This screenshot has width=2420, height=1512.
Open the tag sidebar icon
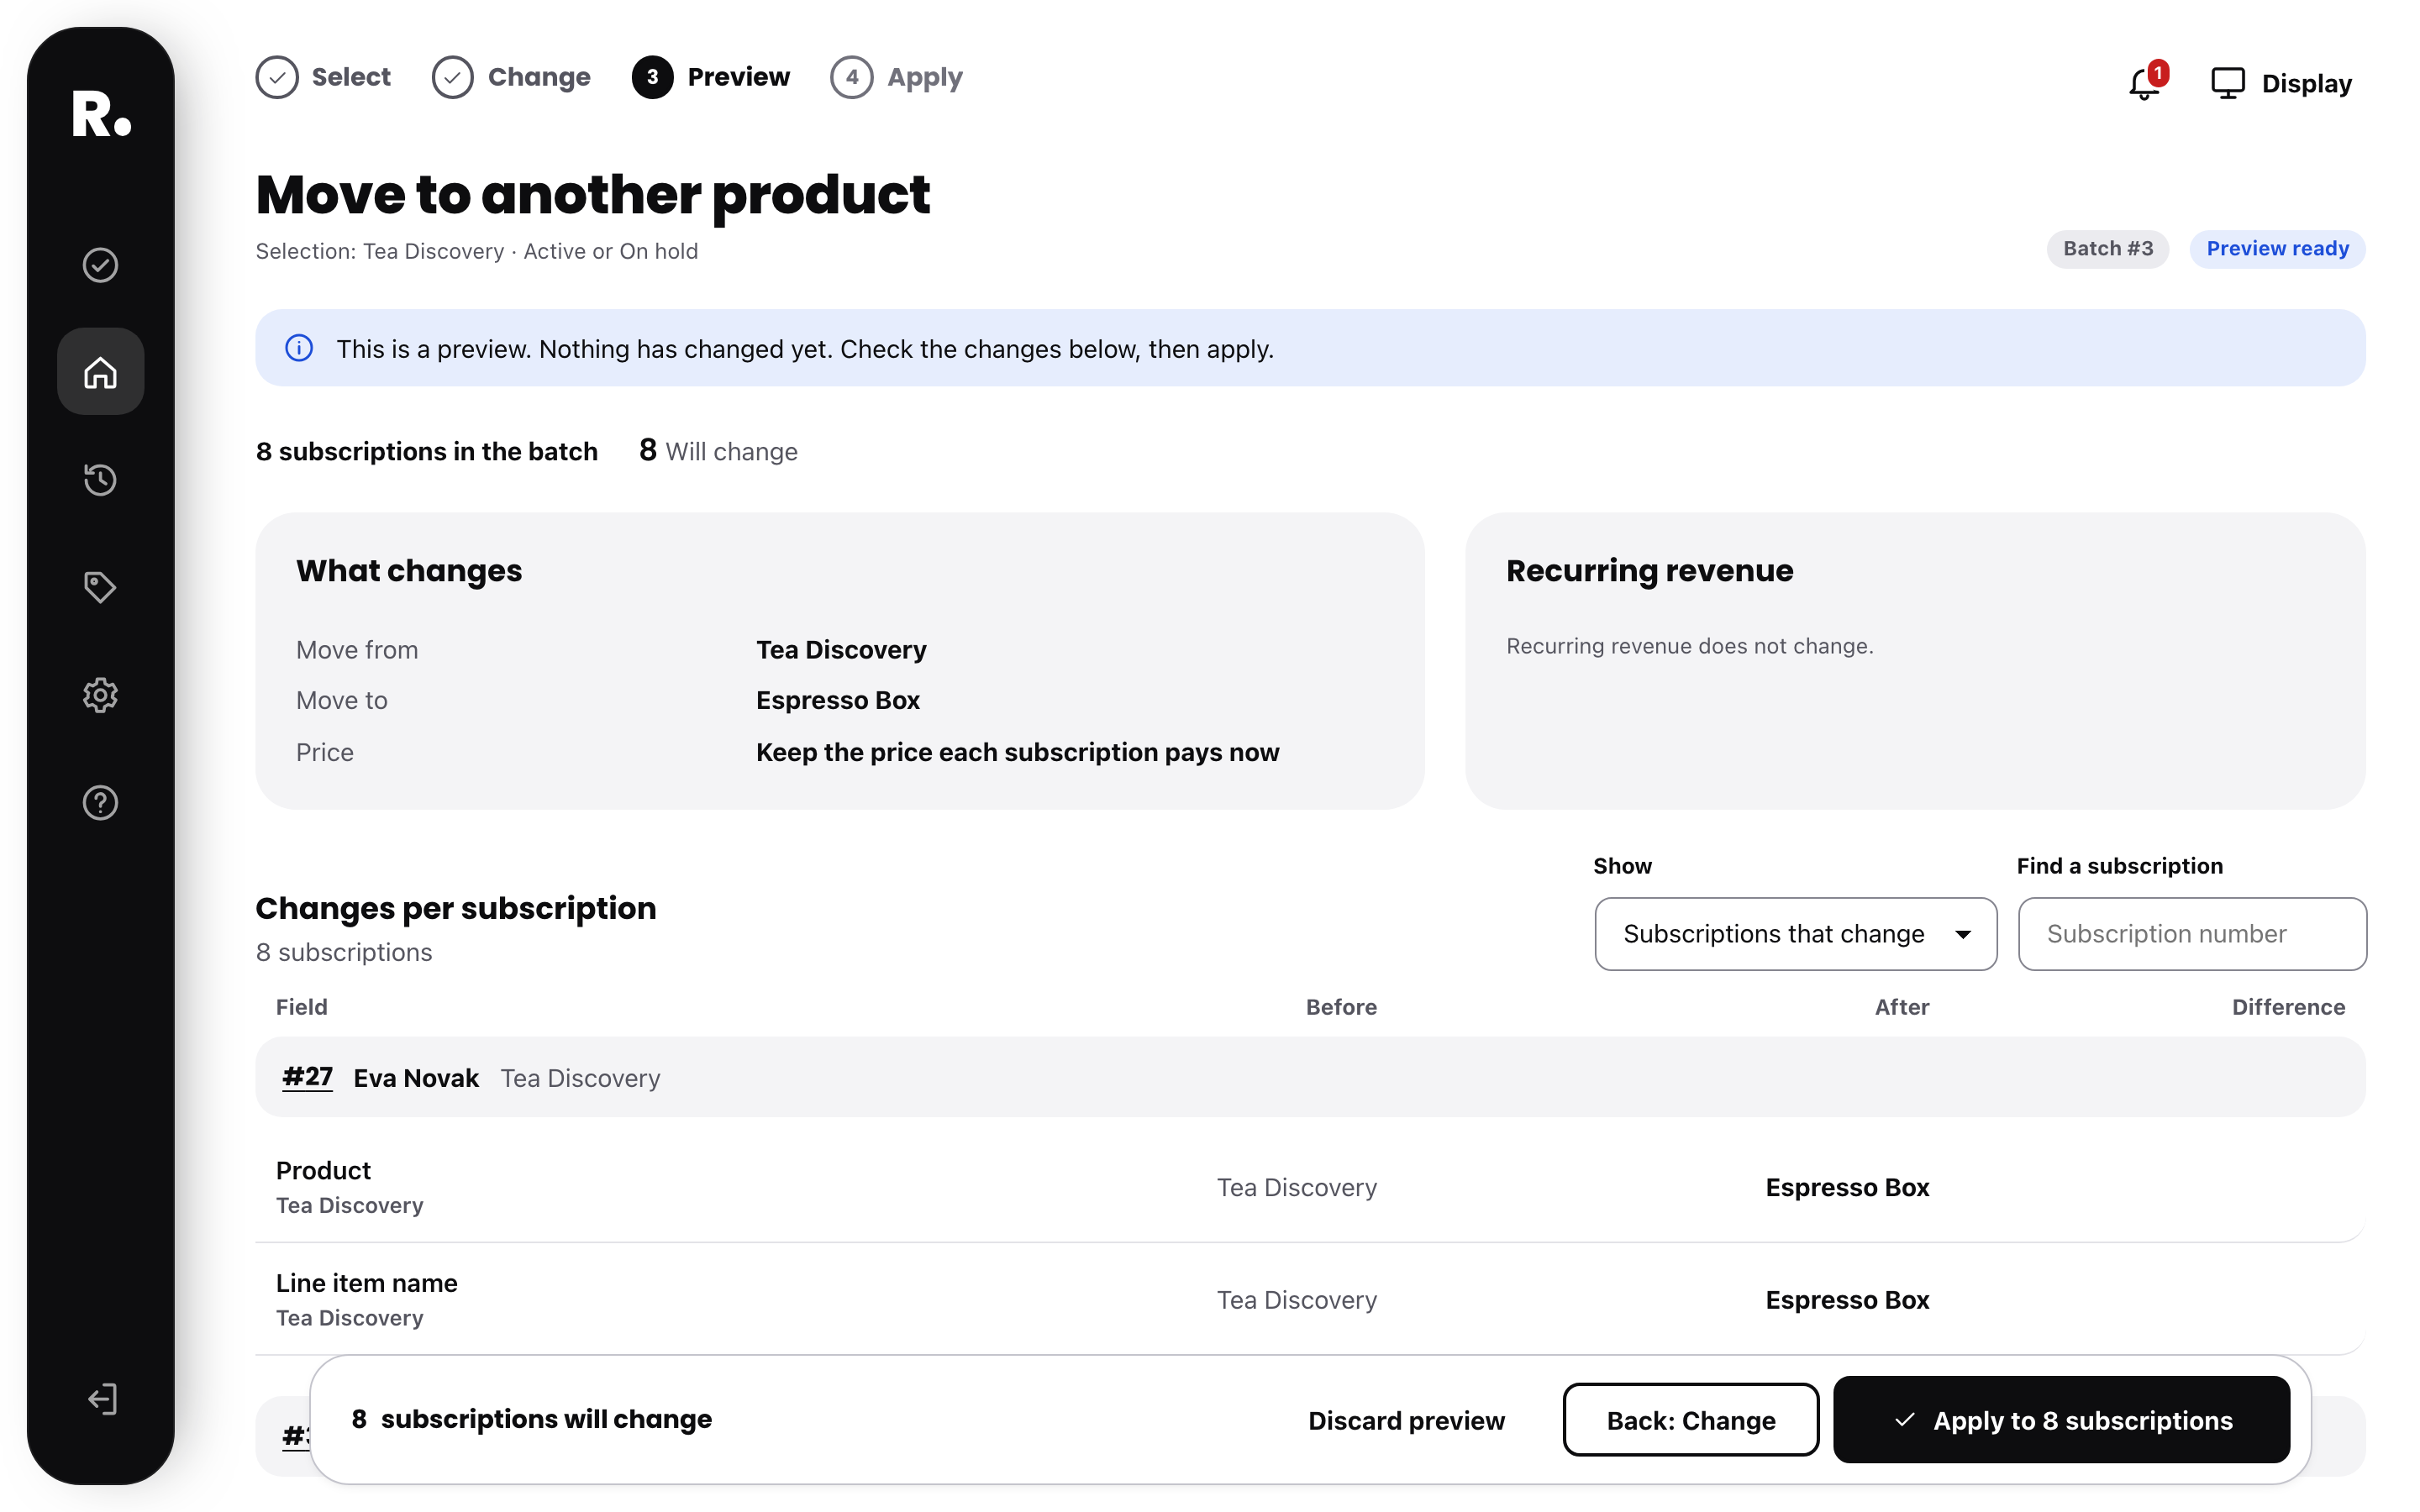point(100,587)
